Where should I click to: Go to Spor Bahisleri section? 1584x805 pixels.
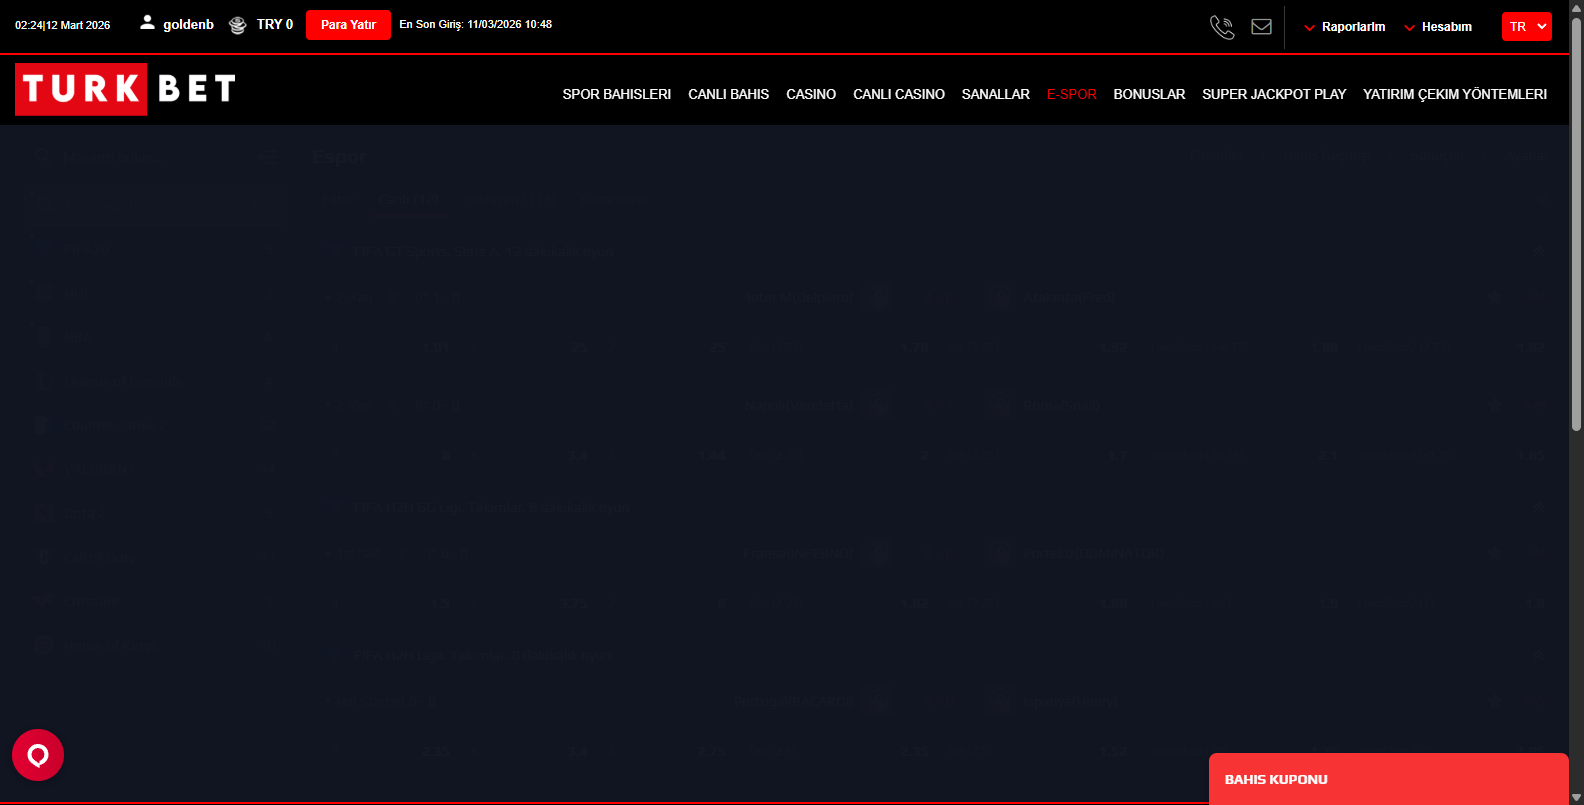[x=616, y=94]
